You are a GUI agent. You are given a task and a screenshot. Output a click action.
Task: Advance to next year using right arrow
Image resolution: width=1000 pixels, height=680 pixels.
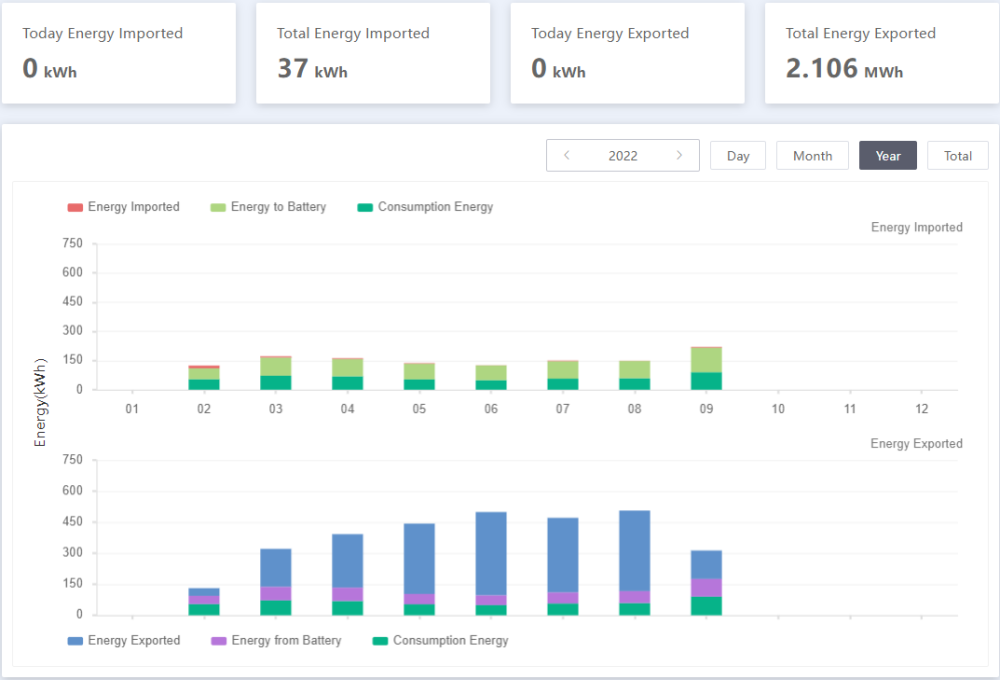coord(679,155)
